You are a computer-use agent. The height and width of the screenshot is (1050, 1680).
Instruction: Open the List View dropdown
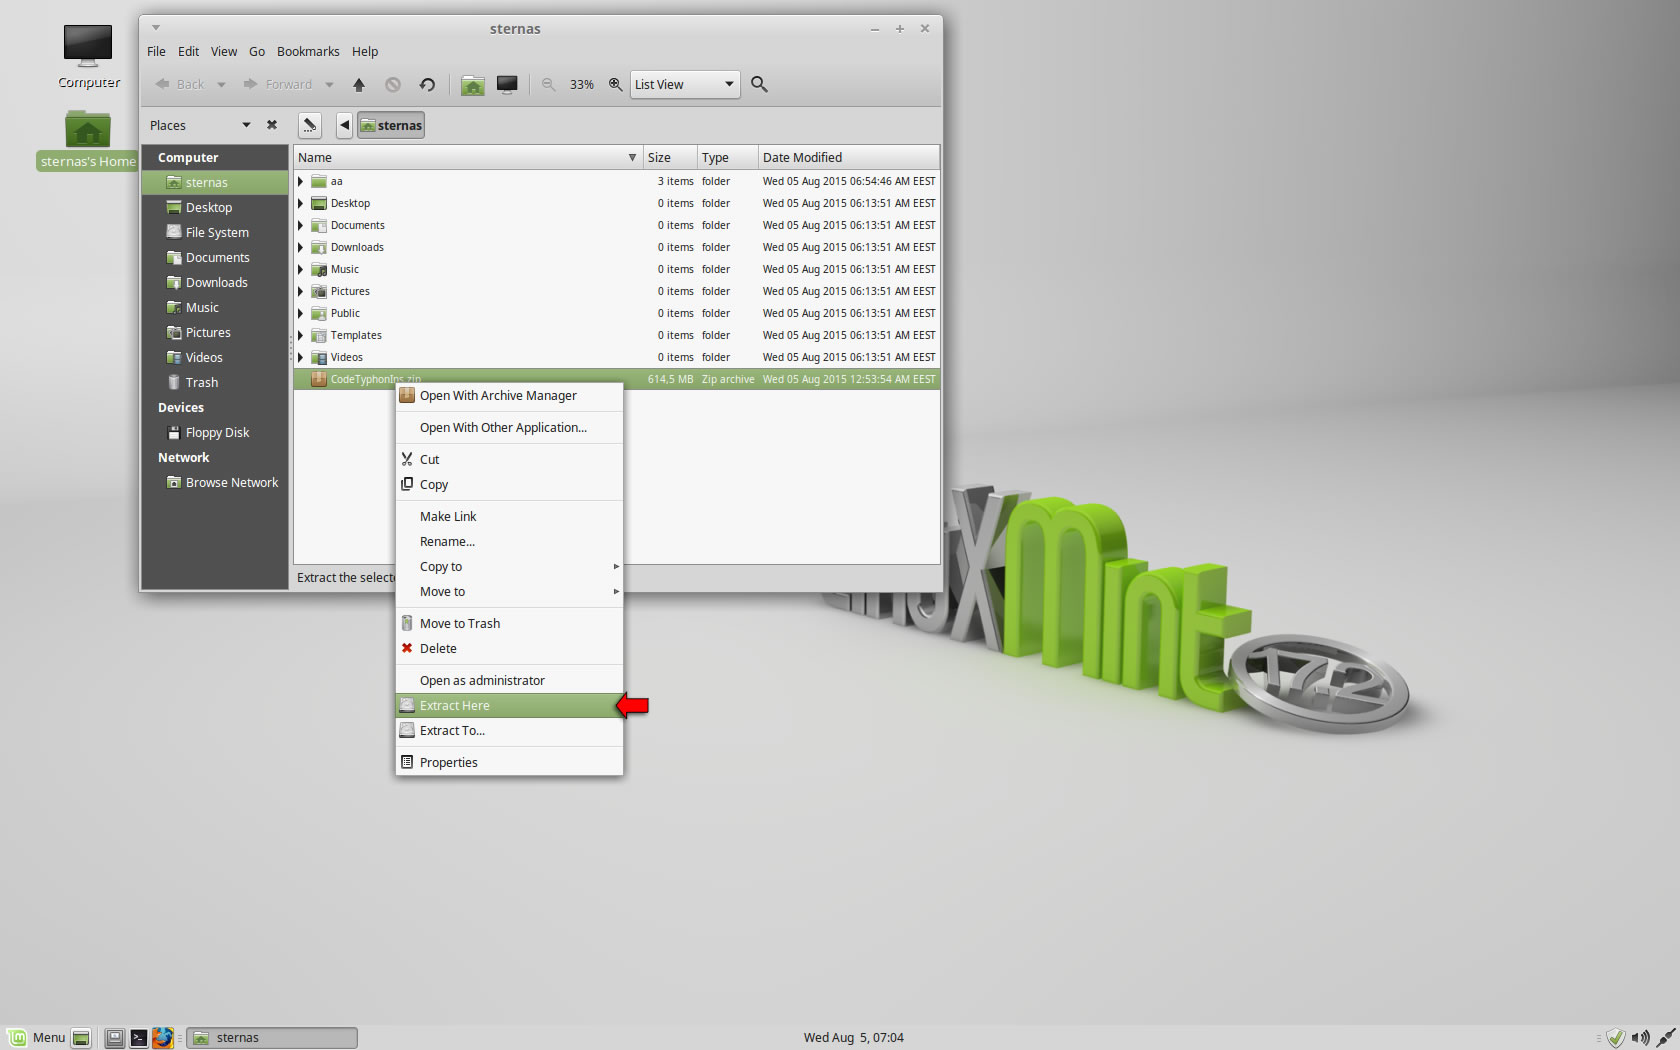[685, 85]
